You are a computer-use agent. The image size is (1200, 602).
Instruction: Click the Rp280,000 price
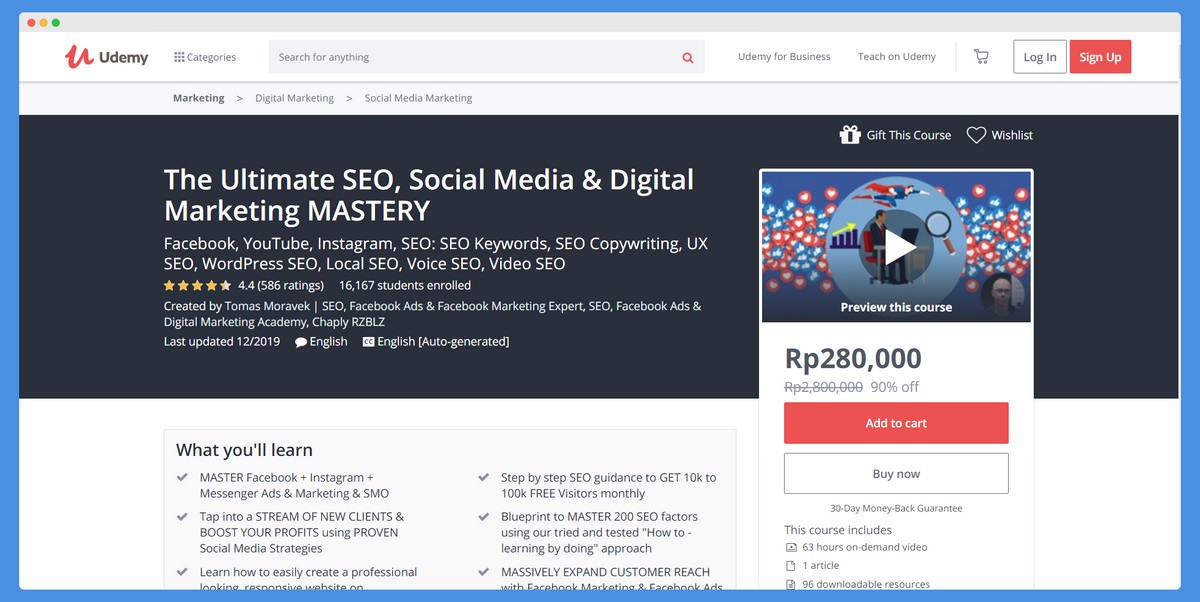tap(853, 358)
